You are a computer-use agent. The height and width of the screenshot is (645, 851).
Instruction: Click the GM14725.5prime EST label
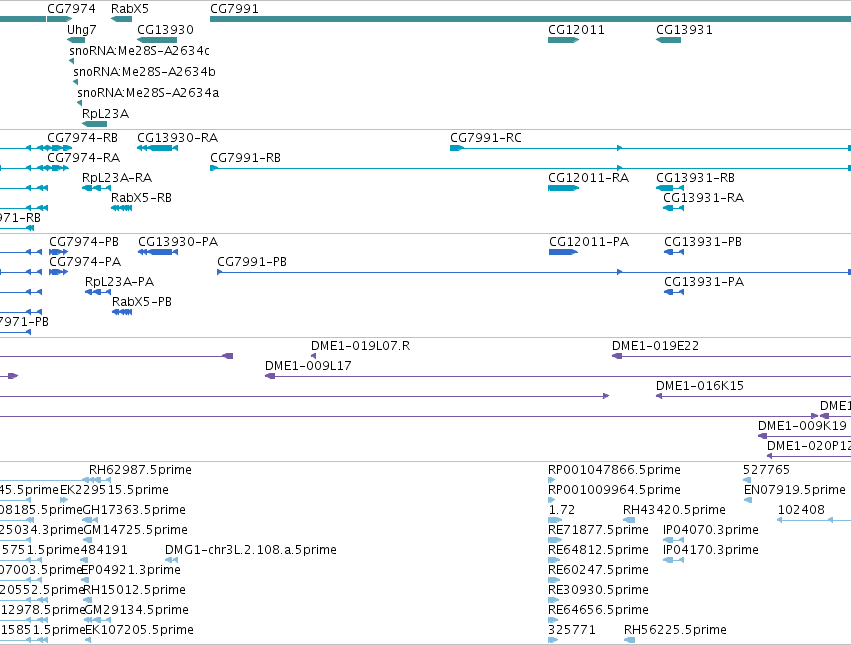(x=135, y=530)
